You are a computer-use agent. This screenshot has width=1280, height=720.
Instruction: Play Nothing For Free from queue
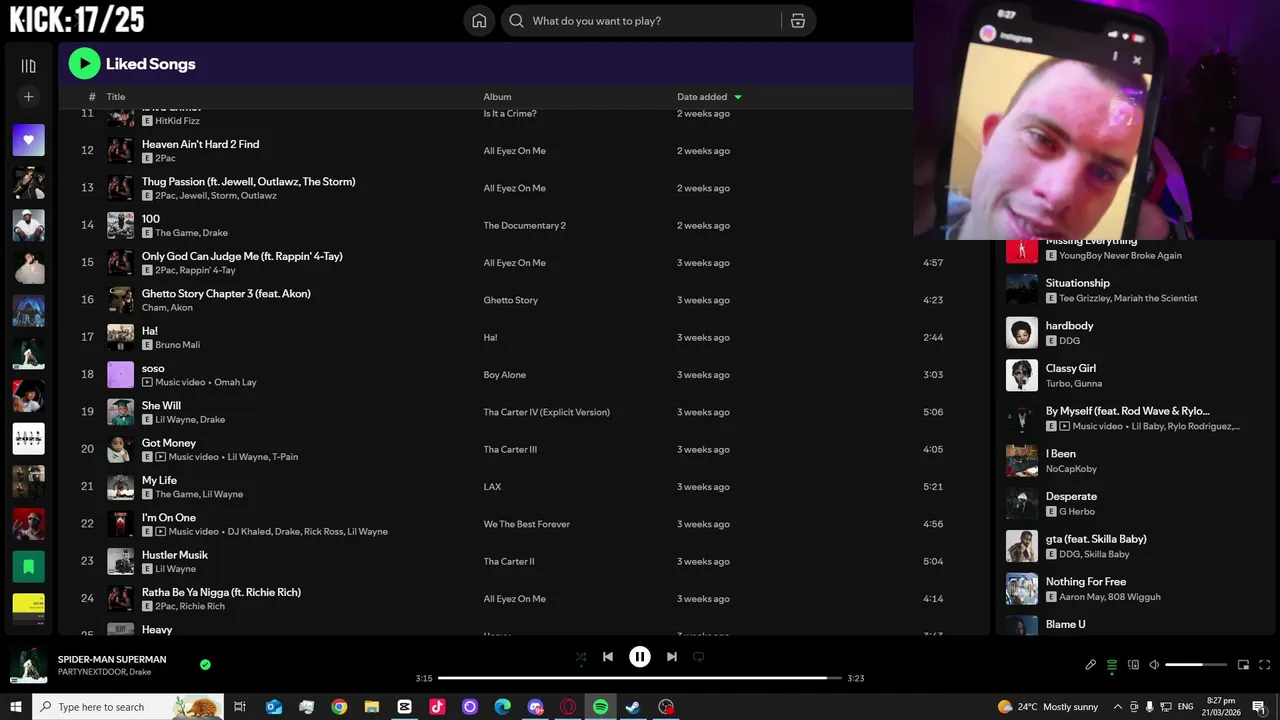pyautogui.click(x=1021, y=589)
